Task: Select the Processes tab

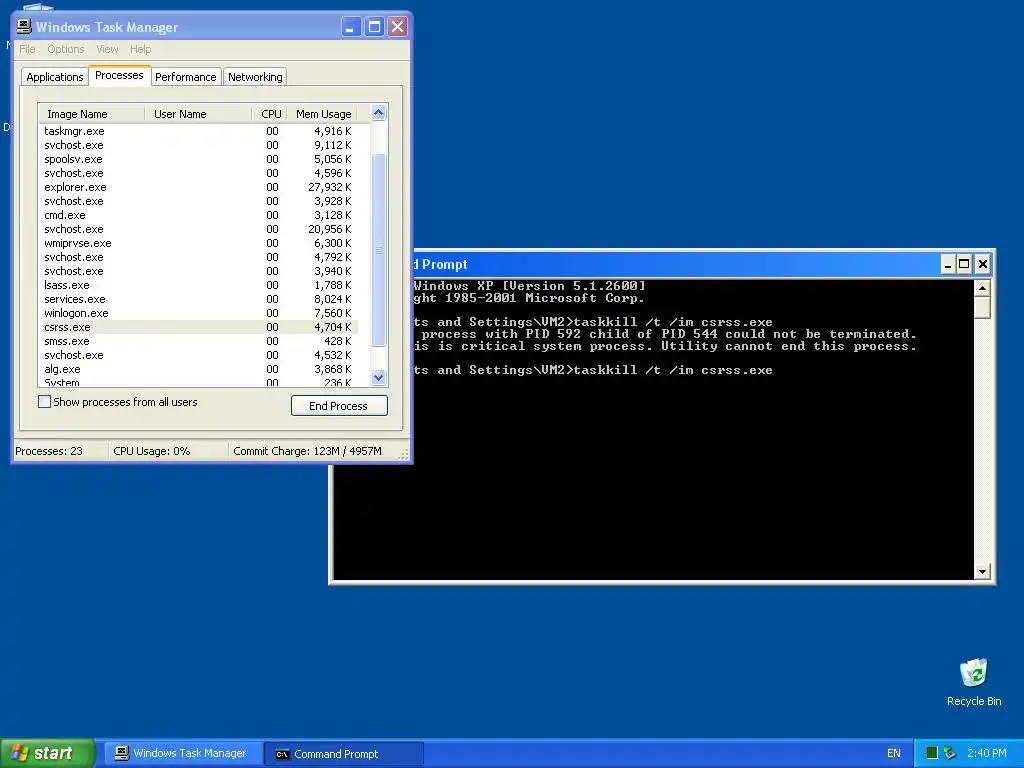Action: (x=120, y=76)
